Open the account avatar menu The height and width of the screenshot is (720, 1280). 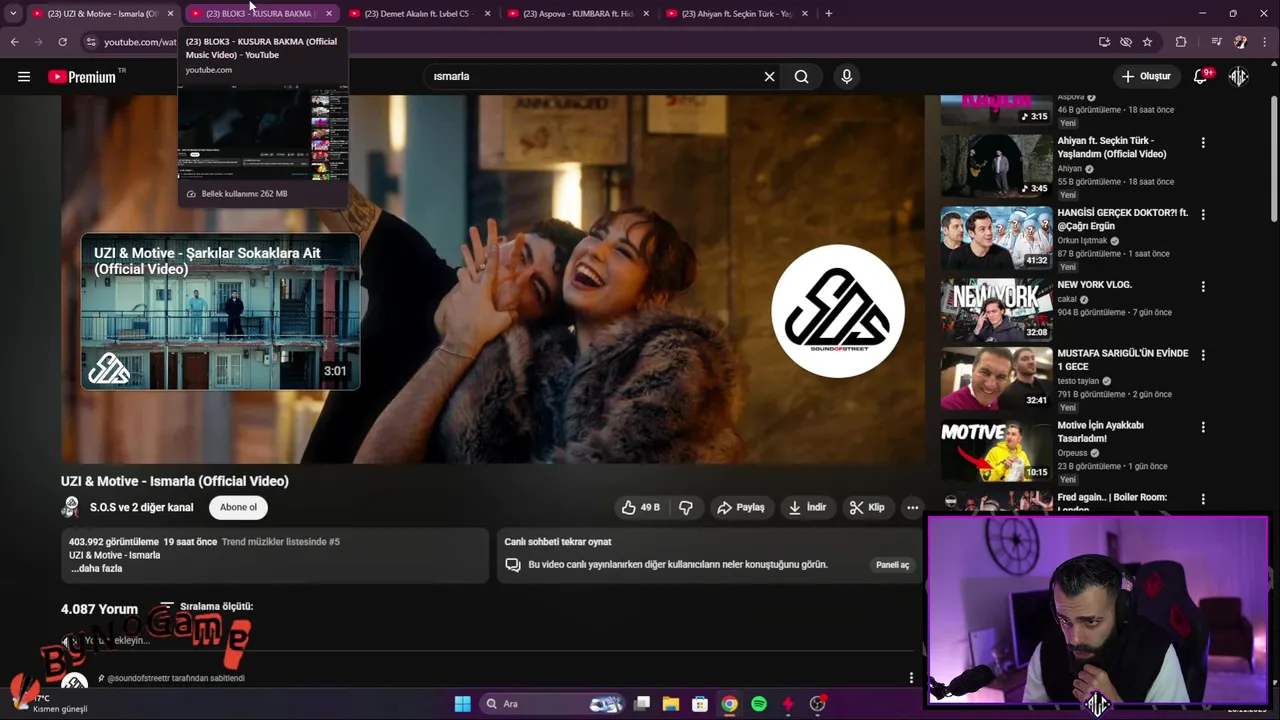click(1239, 76)
